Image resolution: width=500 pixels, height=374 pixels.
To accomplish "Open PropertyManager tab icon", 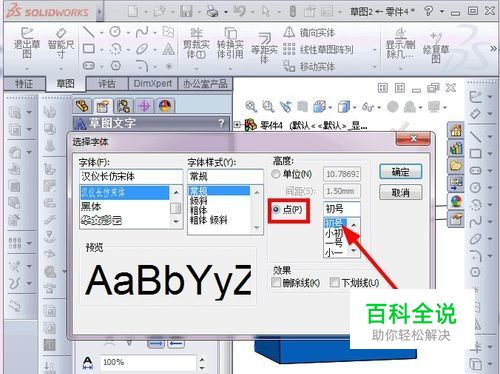I will tap(103, 106).
